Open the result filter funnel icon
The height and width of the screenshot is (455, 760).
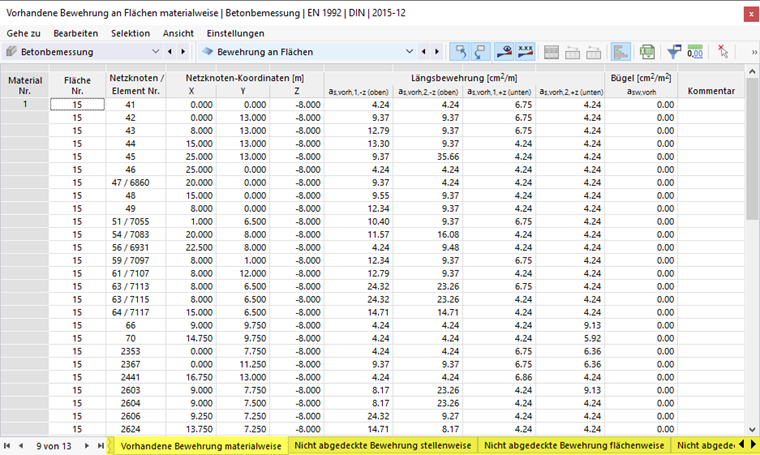click(x=674, y=52)
